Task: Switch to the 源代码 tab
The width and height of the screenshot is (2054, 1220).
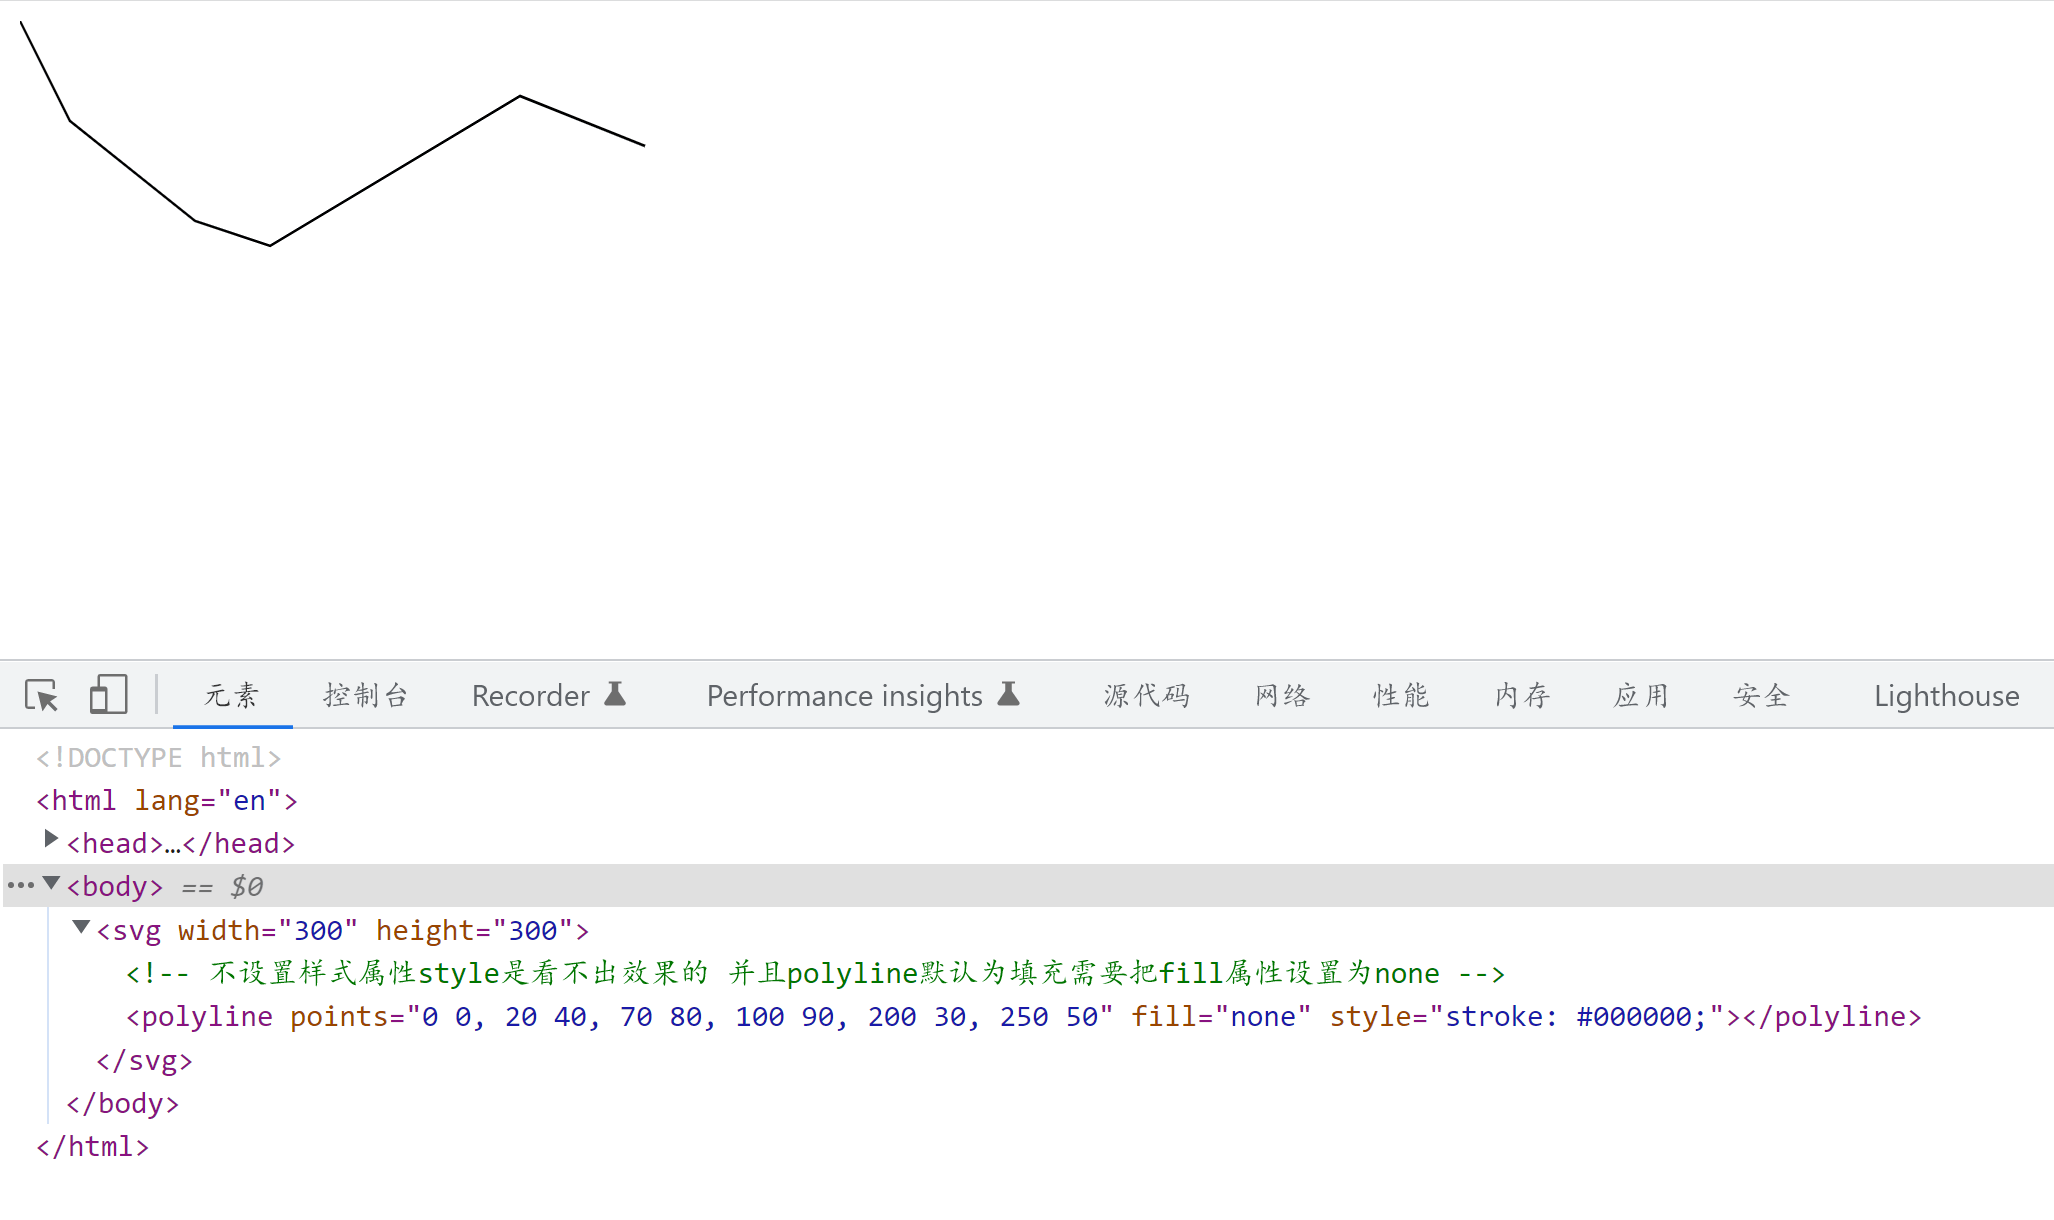Action: 1147,696
